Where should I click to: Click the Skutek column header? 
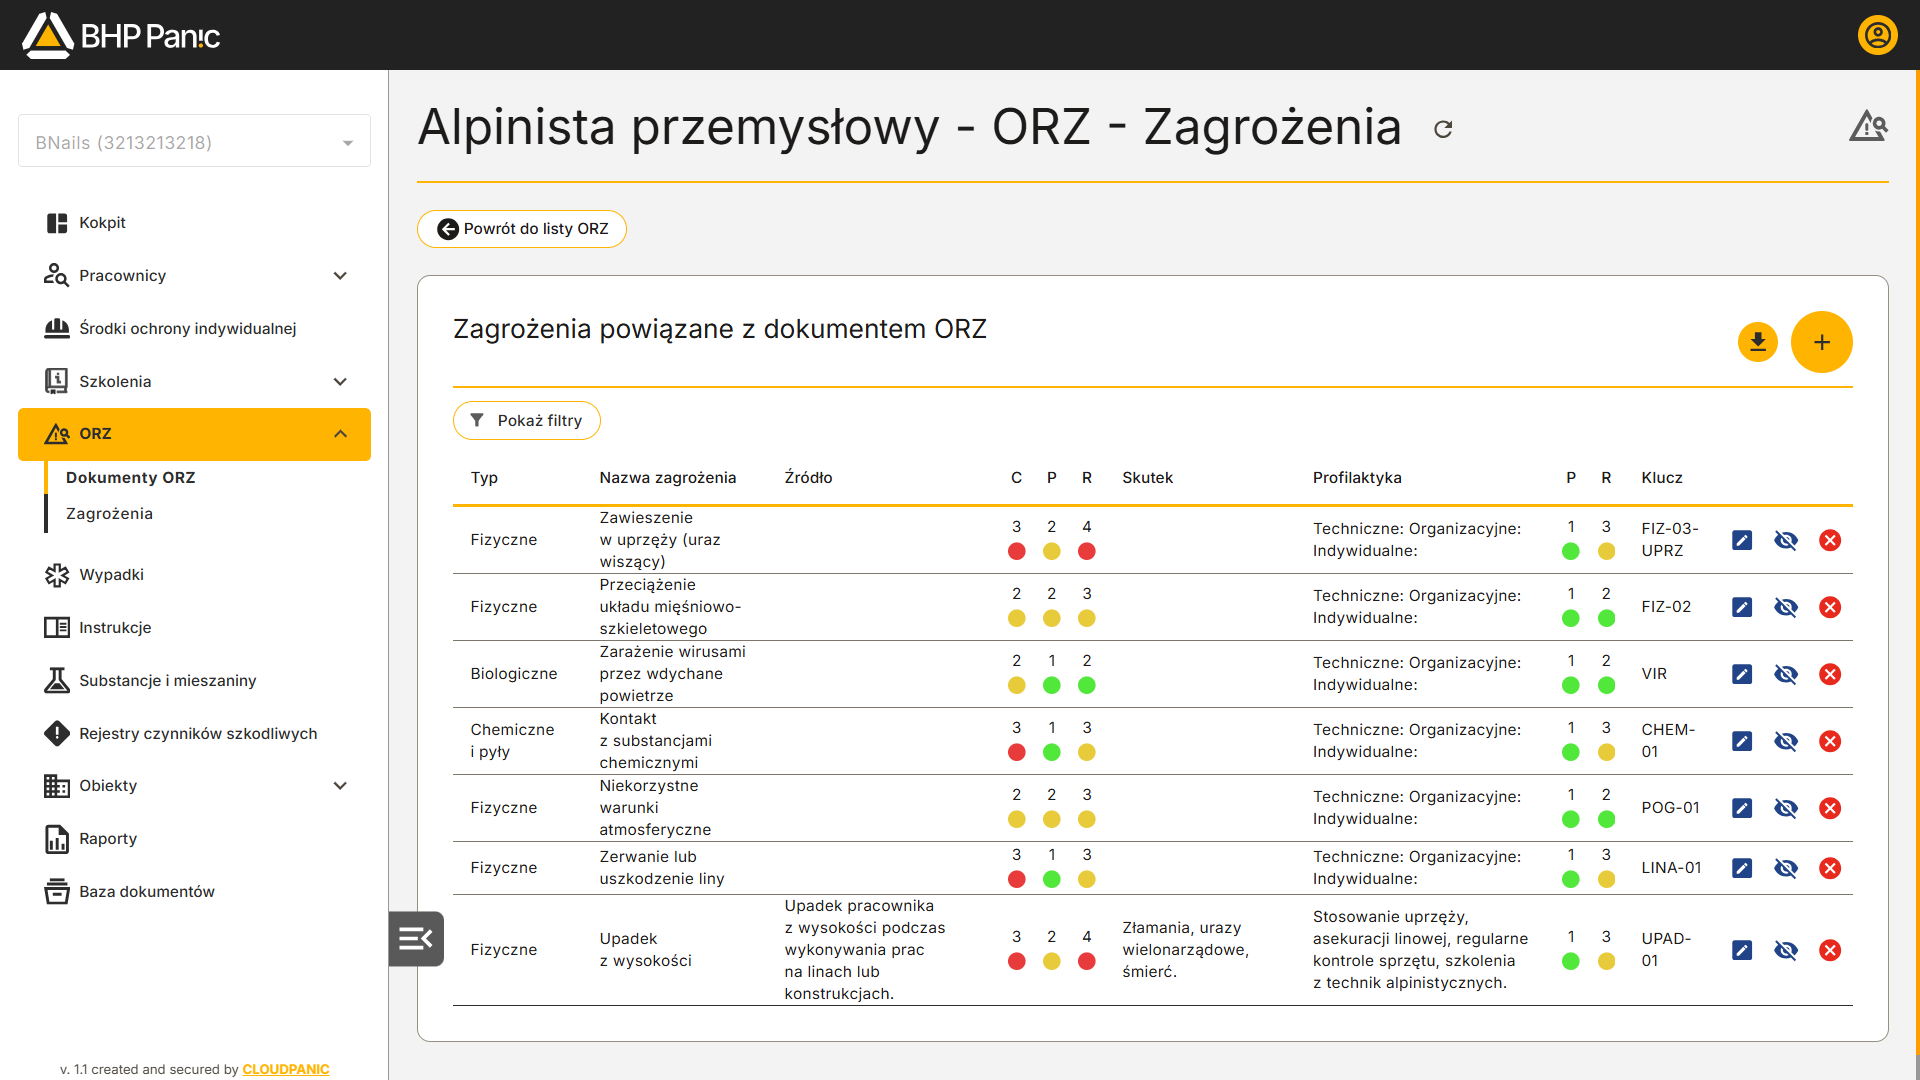coord(1147,478)
